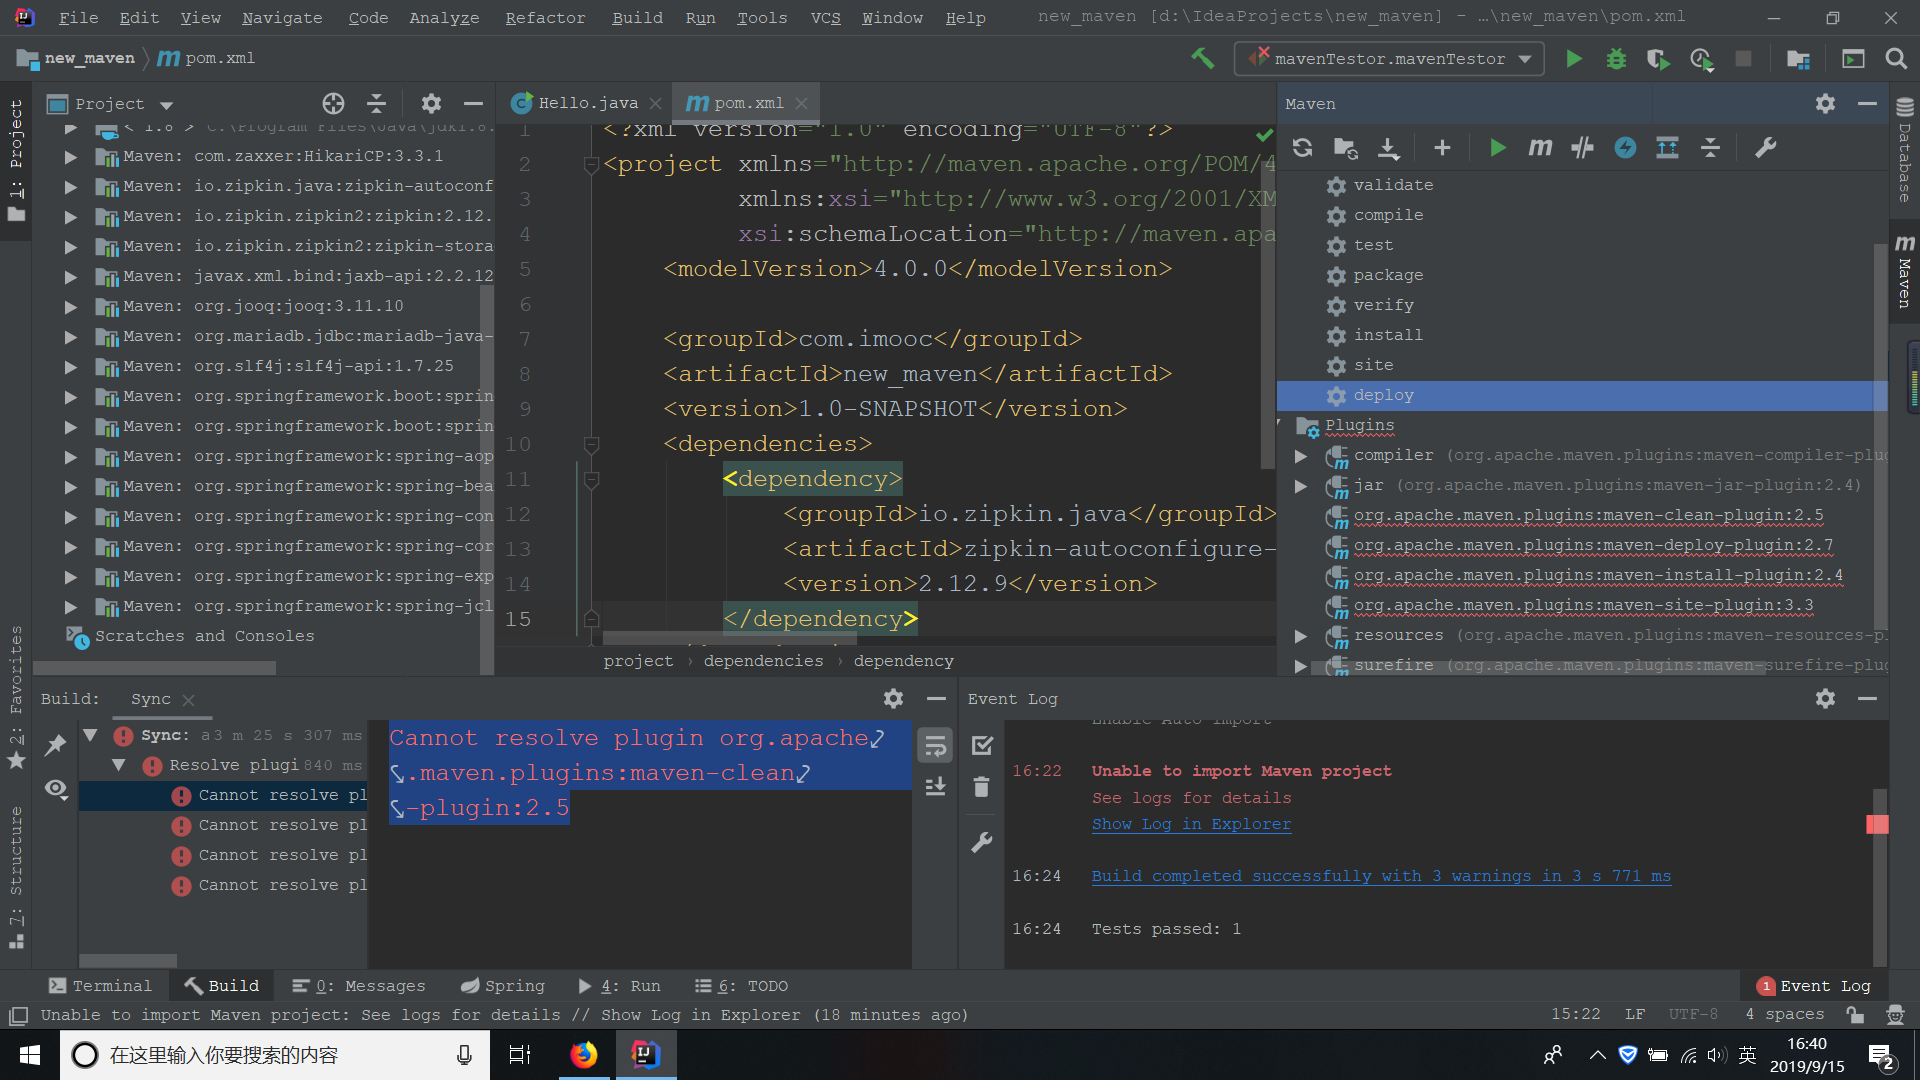Expand Maven: org.jooq:jooq:3.11.10 library
Viewport: 1920px width, 1080px height.
pyautogui.click(x=70, y=307)
